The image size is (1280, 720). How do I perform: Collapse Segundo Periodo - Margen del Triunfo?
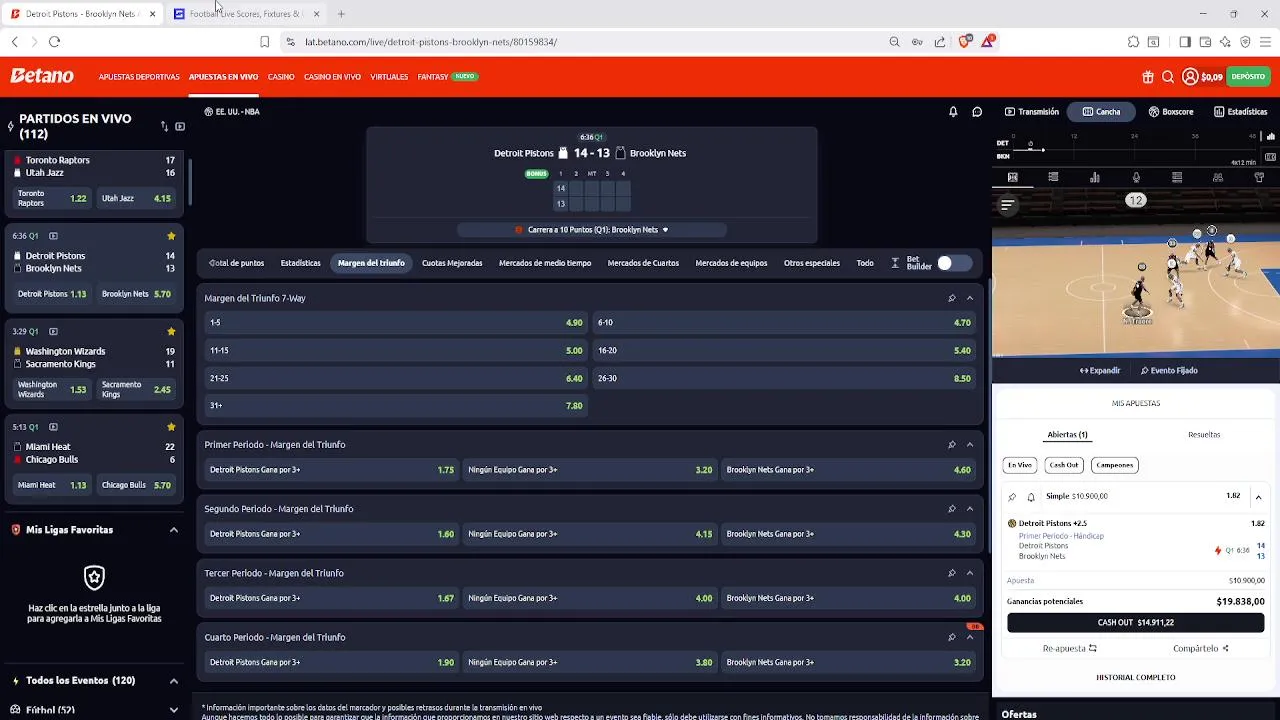point(970,509)
